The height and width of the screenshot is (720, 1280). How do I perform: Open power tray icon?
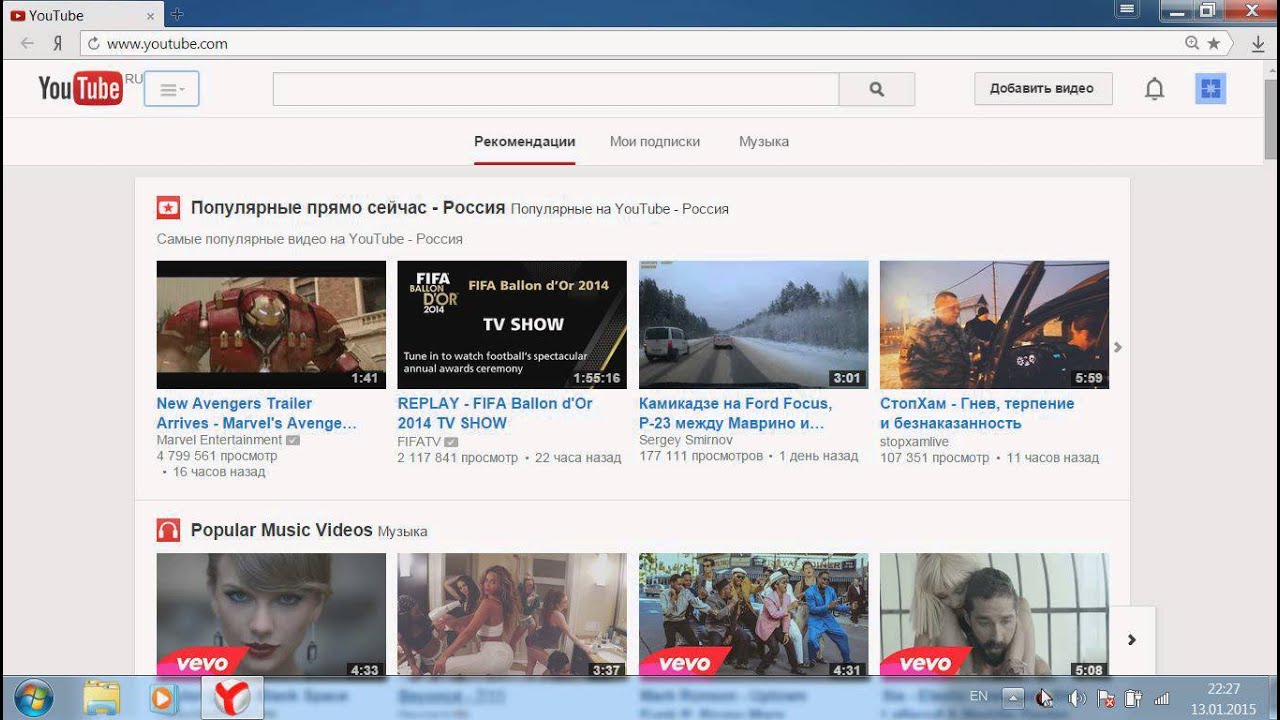click(1134, 698)
